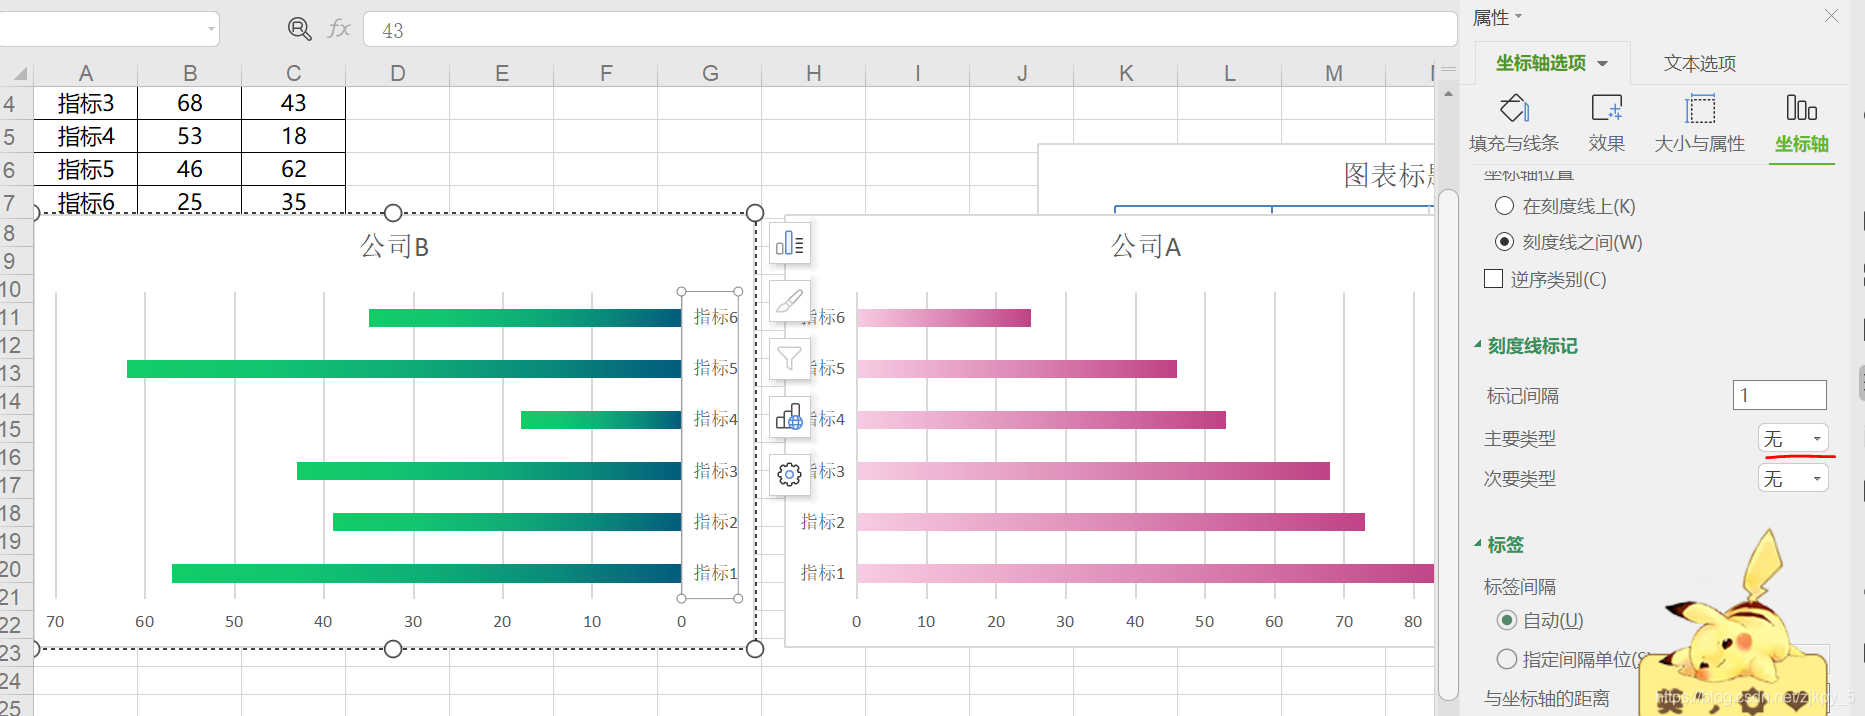Image resolution: width=1865 pixels, height=716 pixels.
Task: Switch to 文本选项 tab
Action: pos(1700,63)
